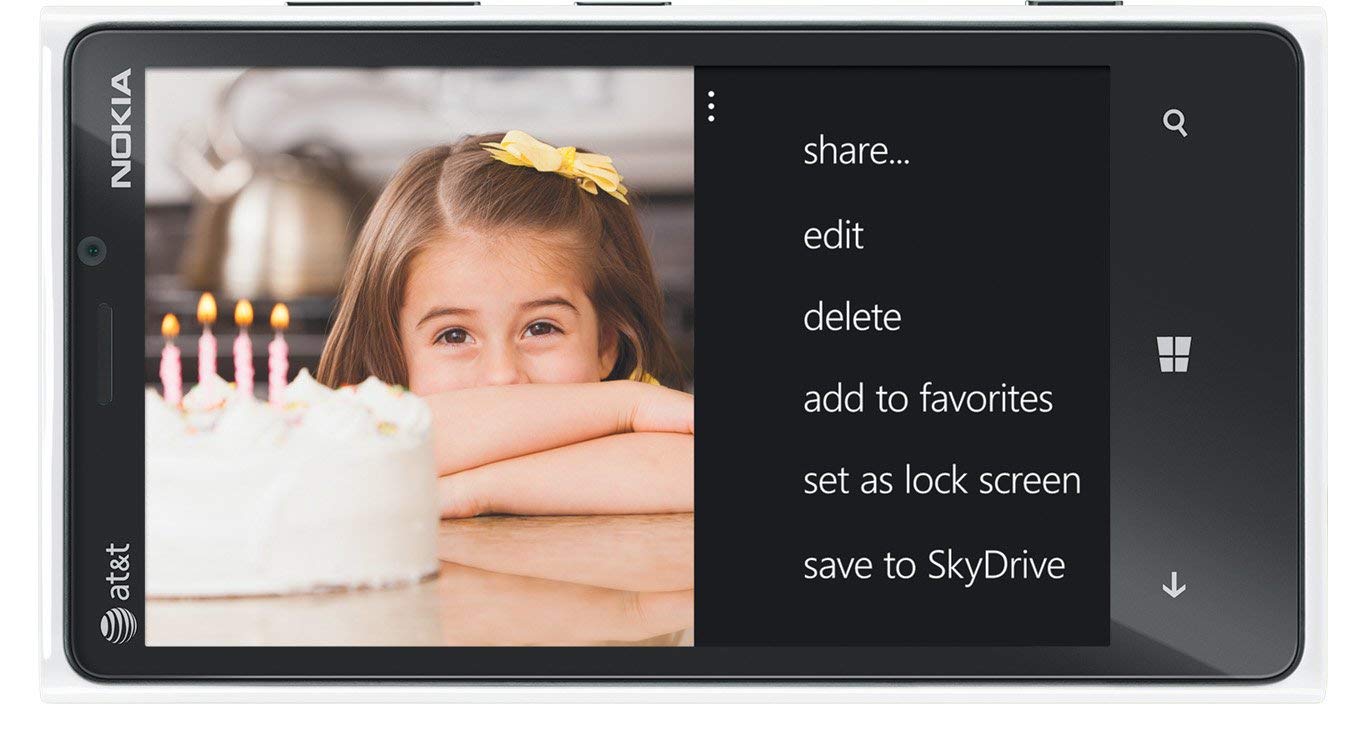
Task: Select edit from the photo menu
Action: click(833, 235)
